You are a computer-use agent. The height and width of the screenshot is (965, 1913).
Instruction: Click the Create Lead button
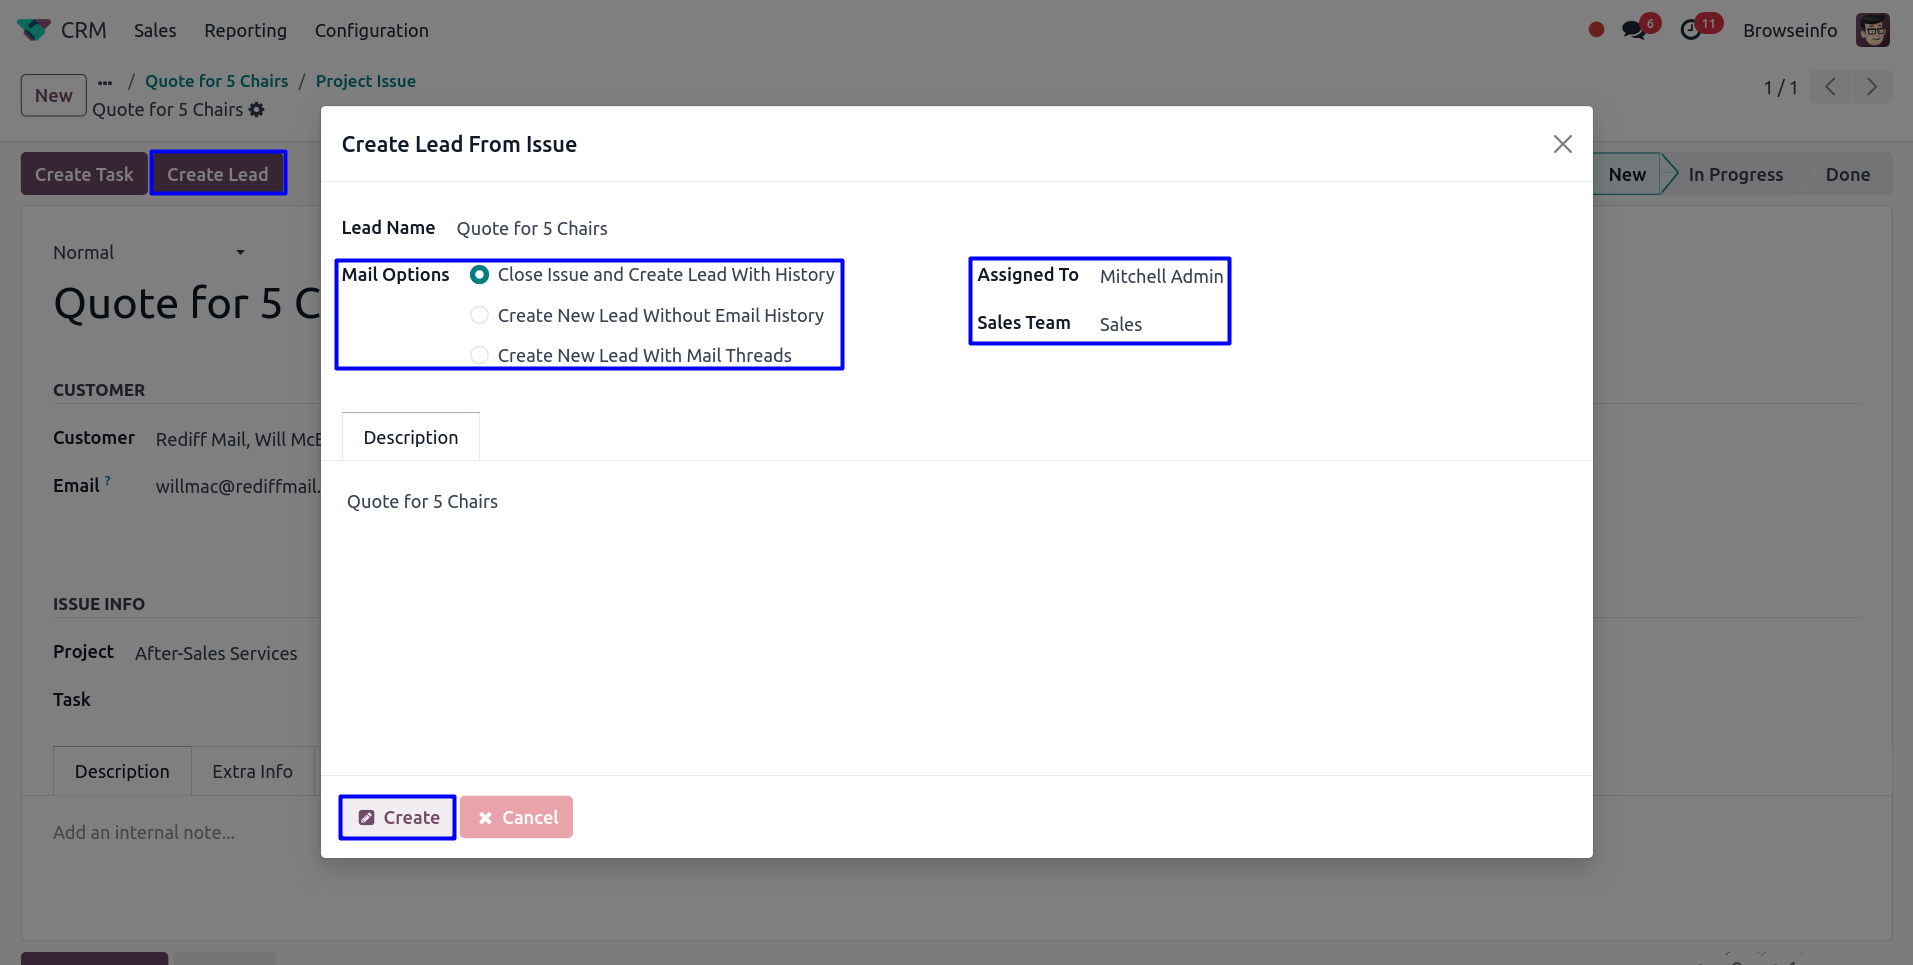click(x=218, y=174)
